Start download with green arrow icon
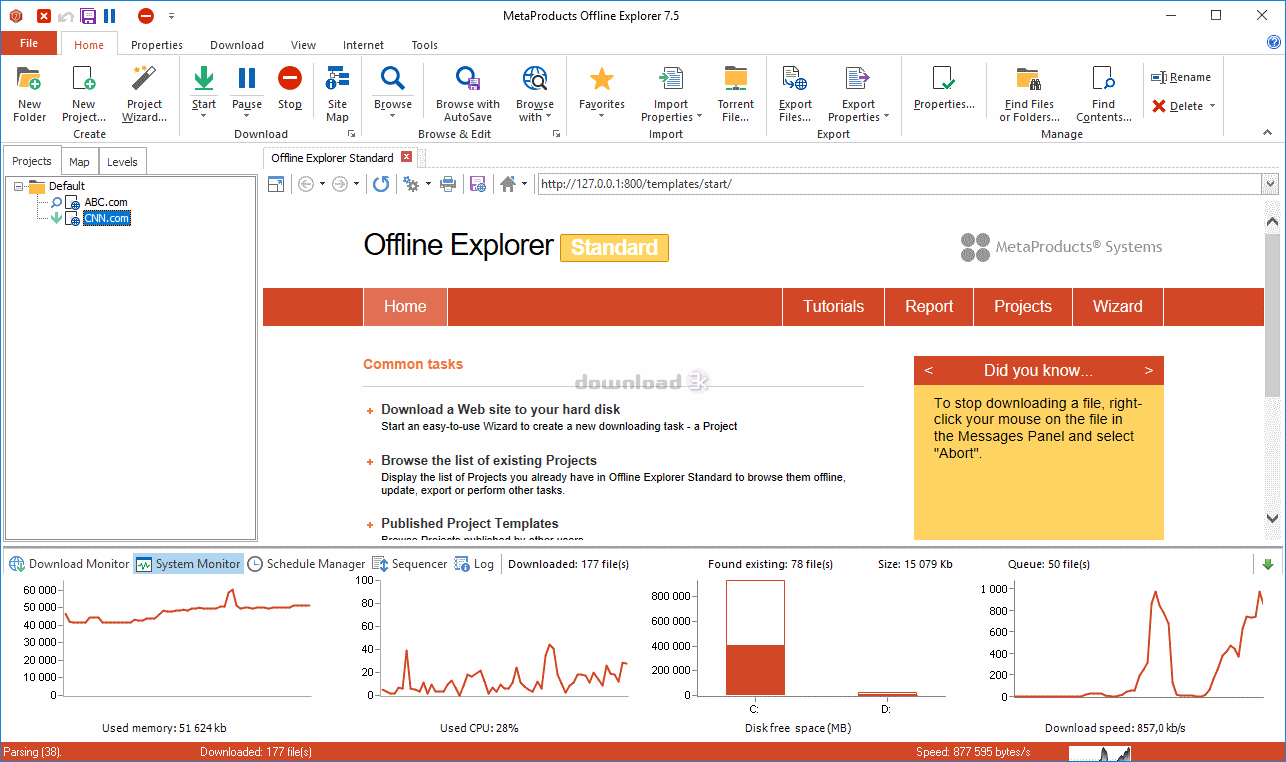The width and height of the screenshot is (1286, 762). 203,80
